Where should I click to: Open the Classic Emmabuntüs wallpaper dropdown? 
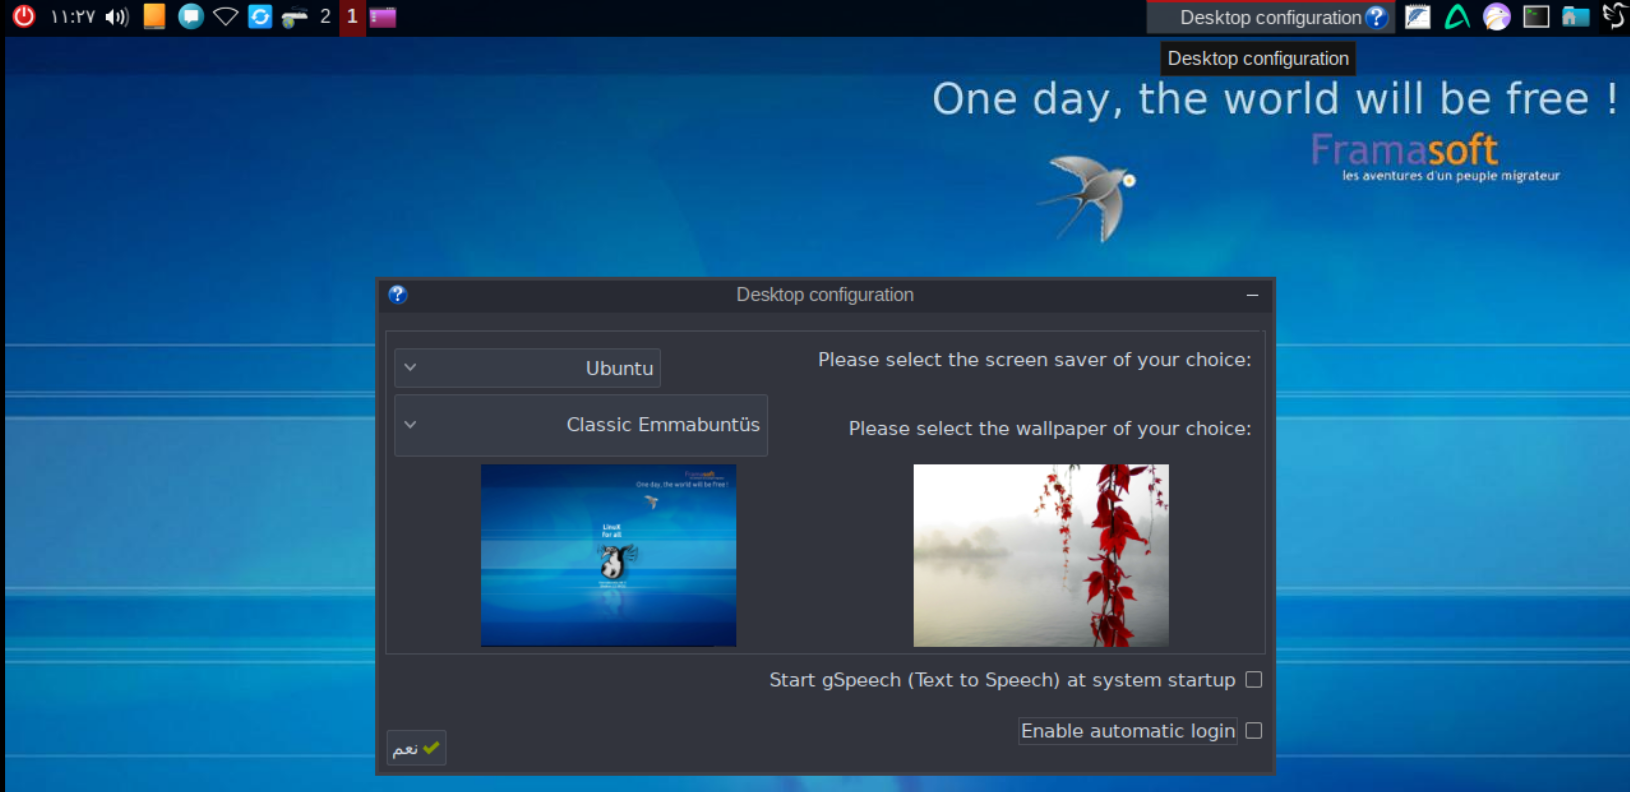(581, 425)
